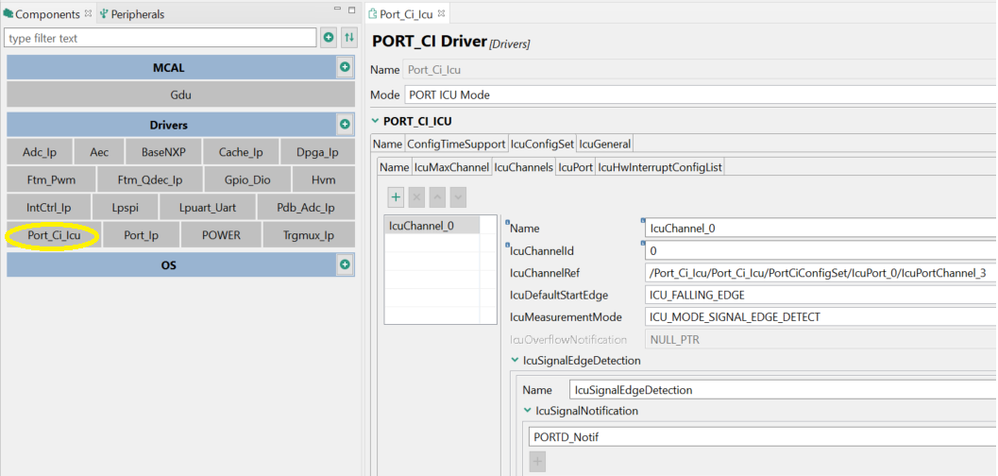Move IcuChannel down with arrow icon
The width and height of the screenshot is (998, 476).
457,197
